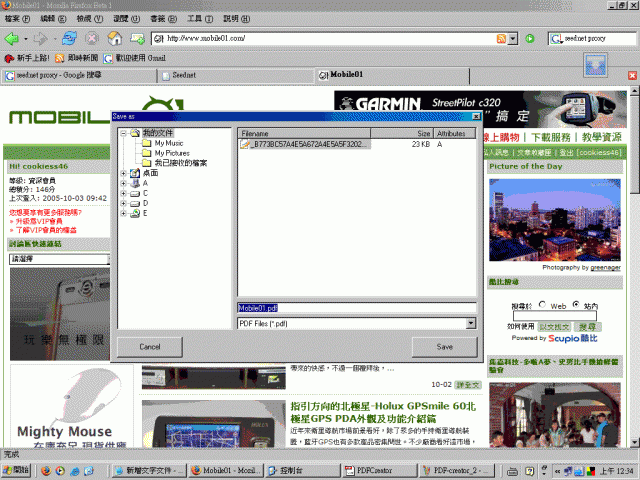Open the 說明 (Help) menu
Image resolution: width=640 pixels, height=480 pixels.
pos(236,19)
